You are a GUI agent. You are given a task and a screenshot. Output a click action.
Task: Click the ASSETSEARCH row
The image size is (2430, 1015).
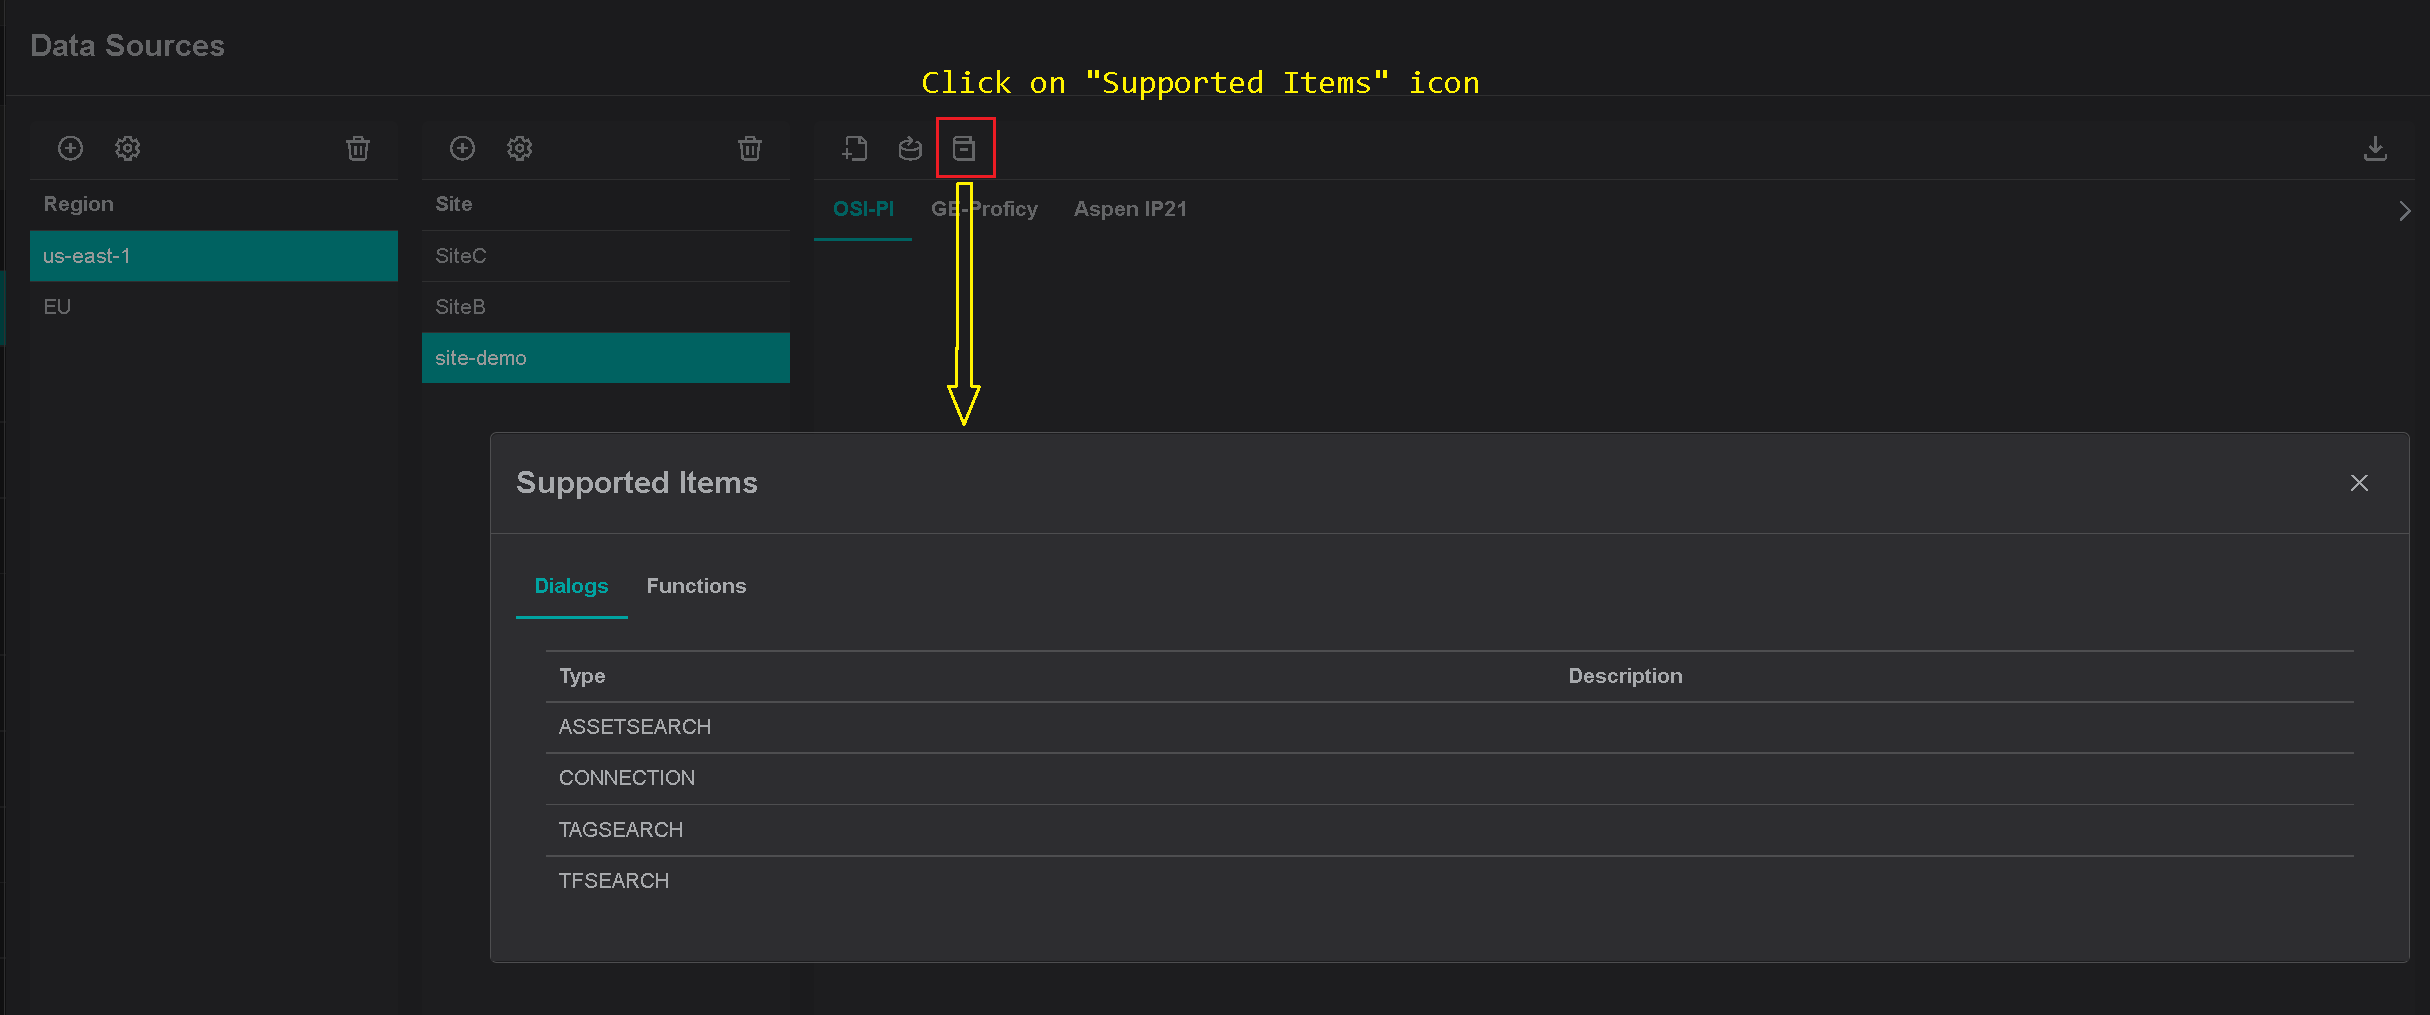tap(1450, 727)
